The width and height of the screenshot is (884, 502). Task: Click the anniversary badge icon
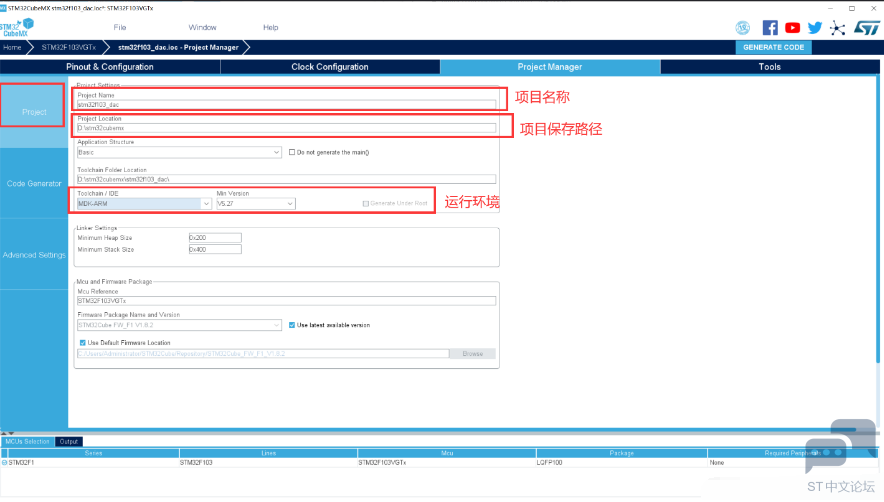742,28
